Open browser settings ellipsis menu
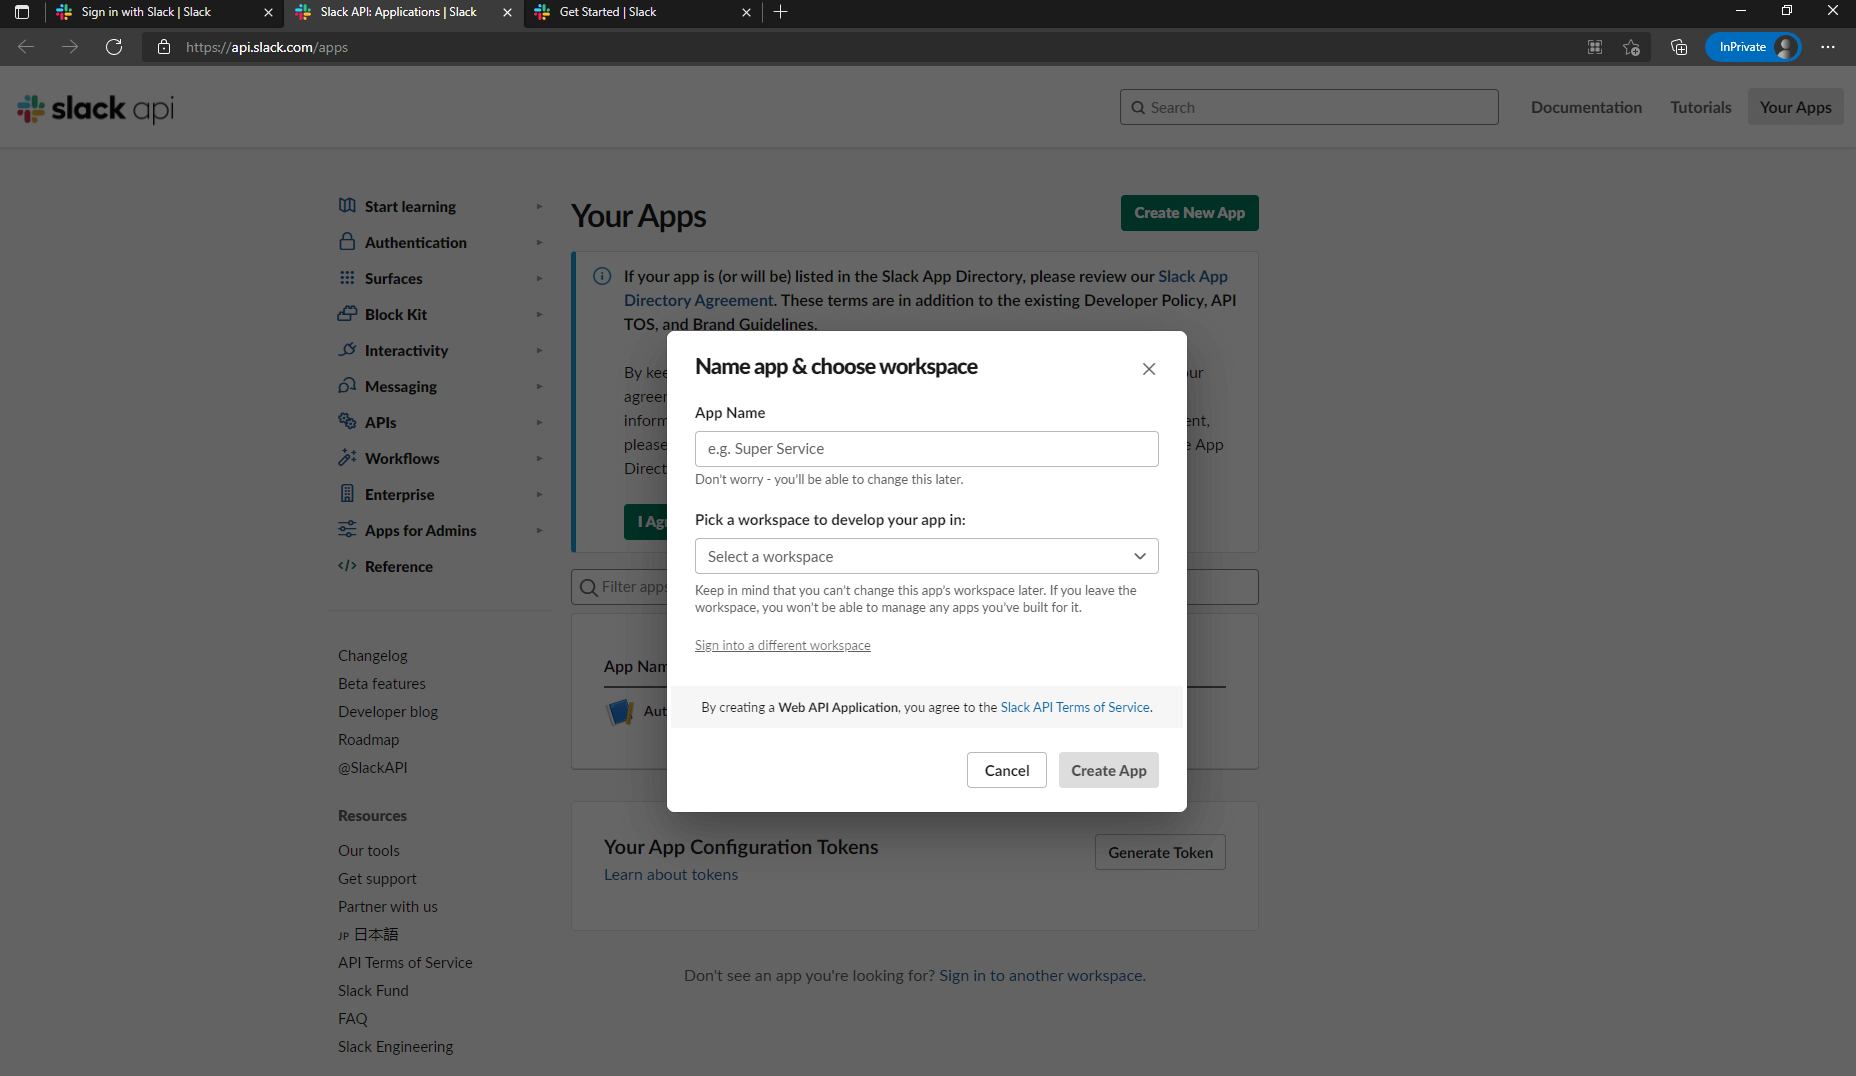The image size is (1856, 1076). point(1828,47)
